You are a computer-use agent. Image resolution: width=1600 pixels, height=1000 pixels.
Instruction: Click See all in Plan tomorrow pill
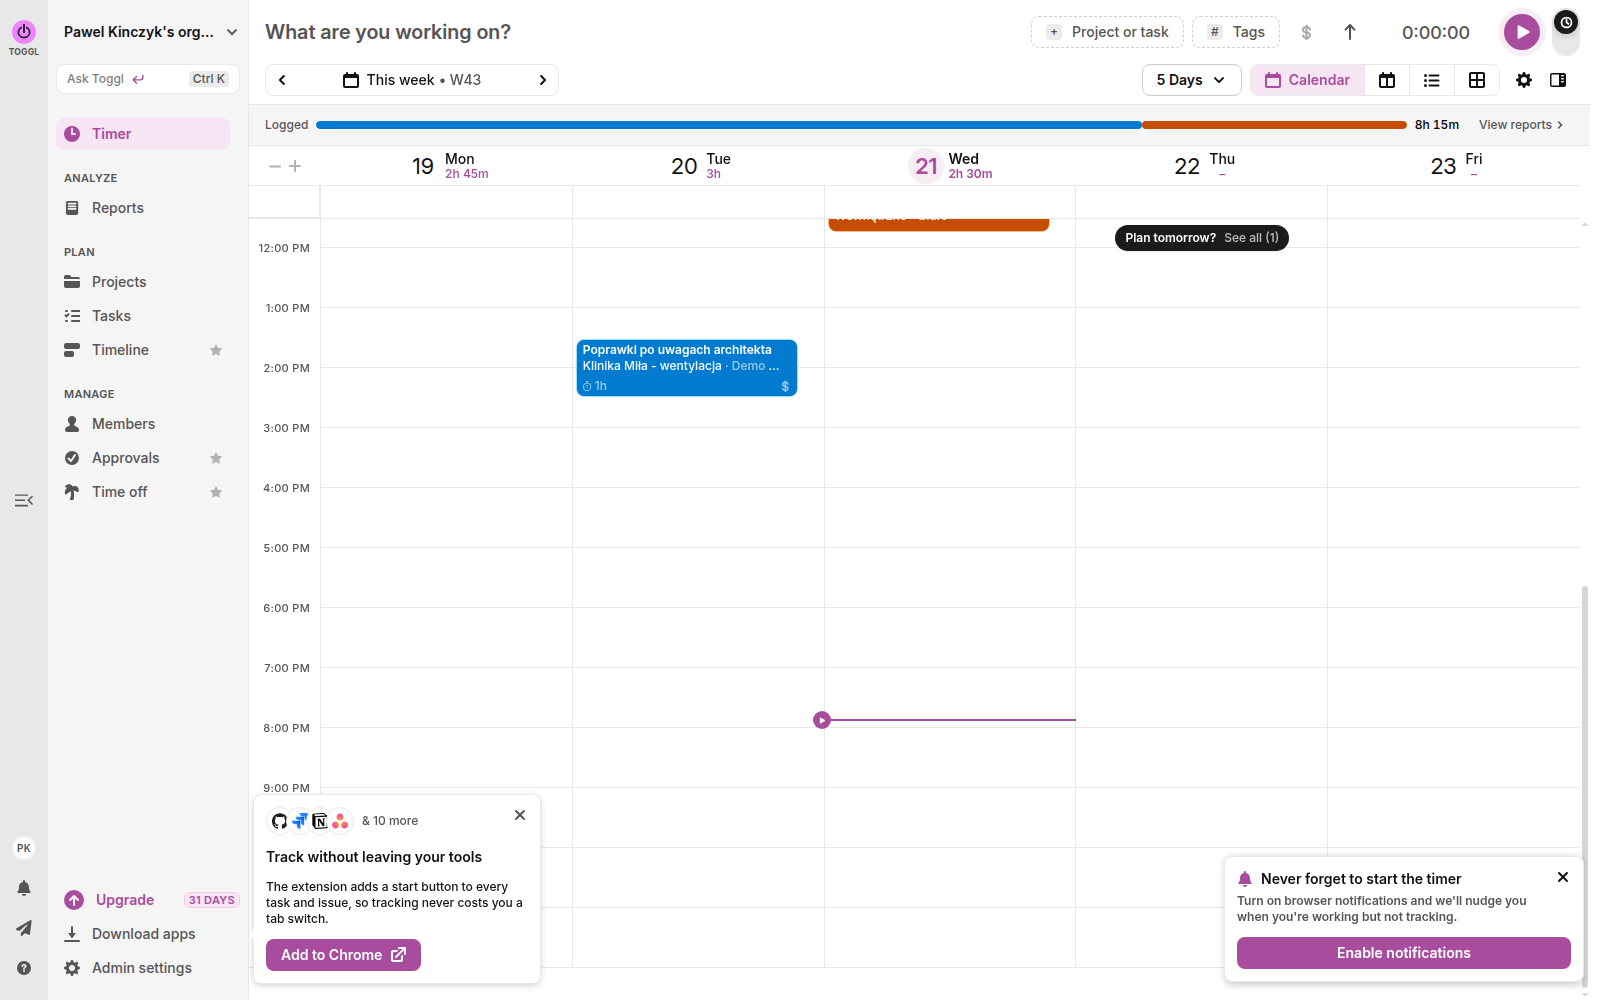pyautogui.click(x=1251, y=238)
